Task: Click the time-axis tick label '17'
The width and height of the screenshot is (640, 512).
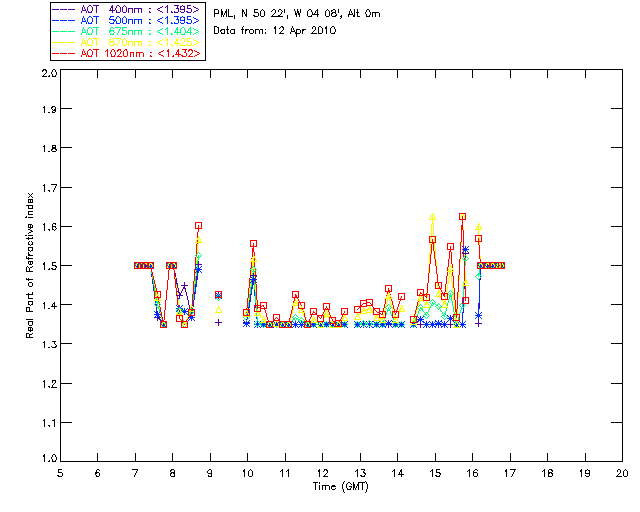Action: (510, 473)
